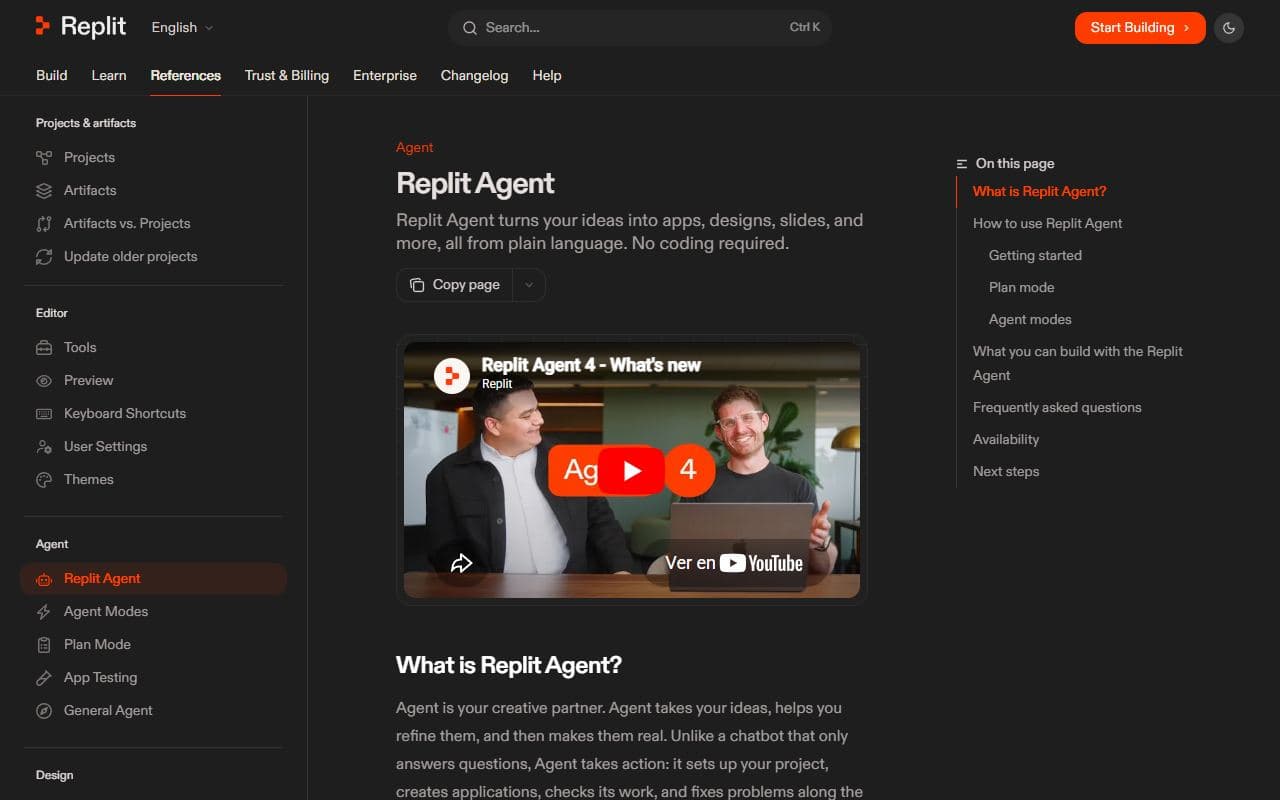The height and width of the screenshot is (800, 1280).
Task: Click the Keyboard Shortcuts keyboard icon
Action: click(44, 413)
